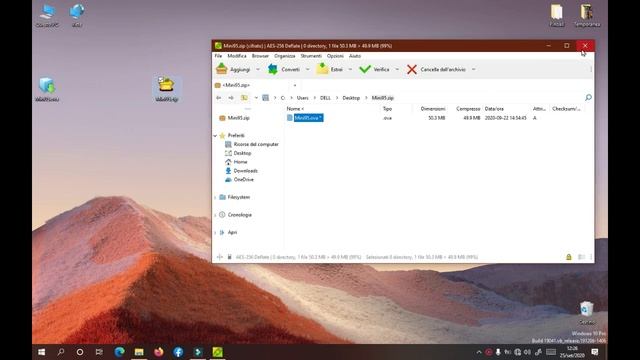640x360 pixels.
Task: Click the Converti arrows icon
Action: point(273,69)
